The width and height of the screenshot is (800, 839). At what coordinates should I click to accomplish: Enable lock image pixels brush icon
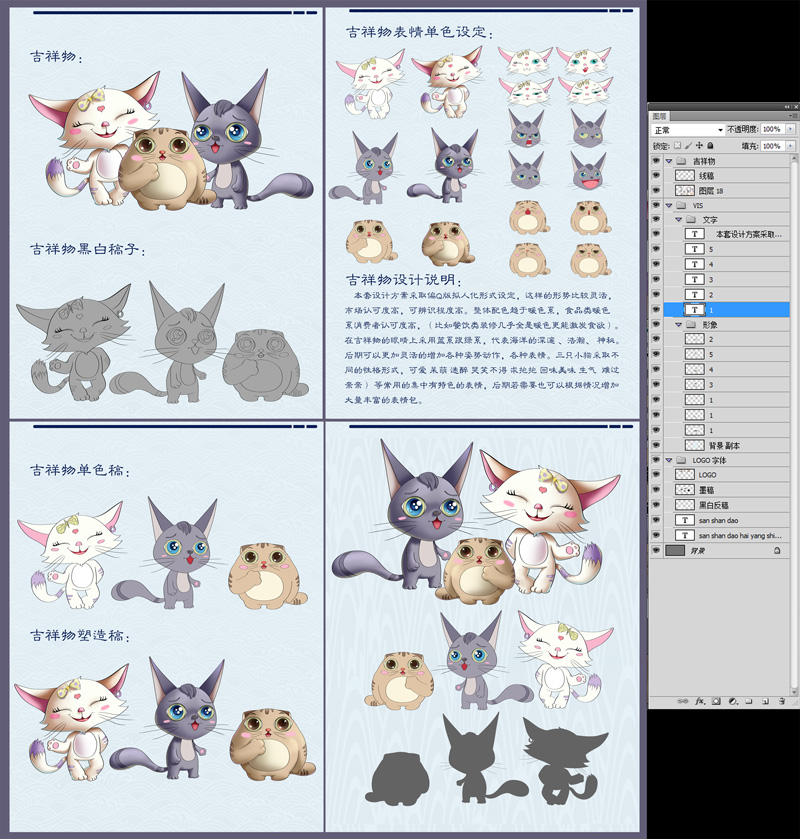coord(688,146)
